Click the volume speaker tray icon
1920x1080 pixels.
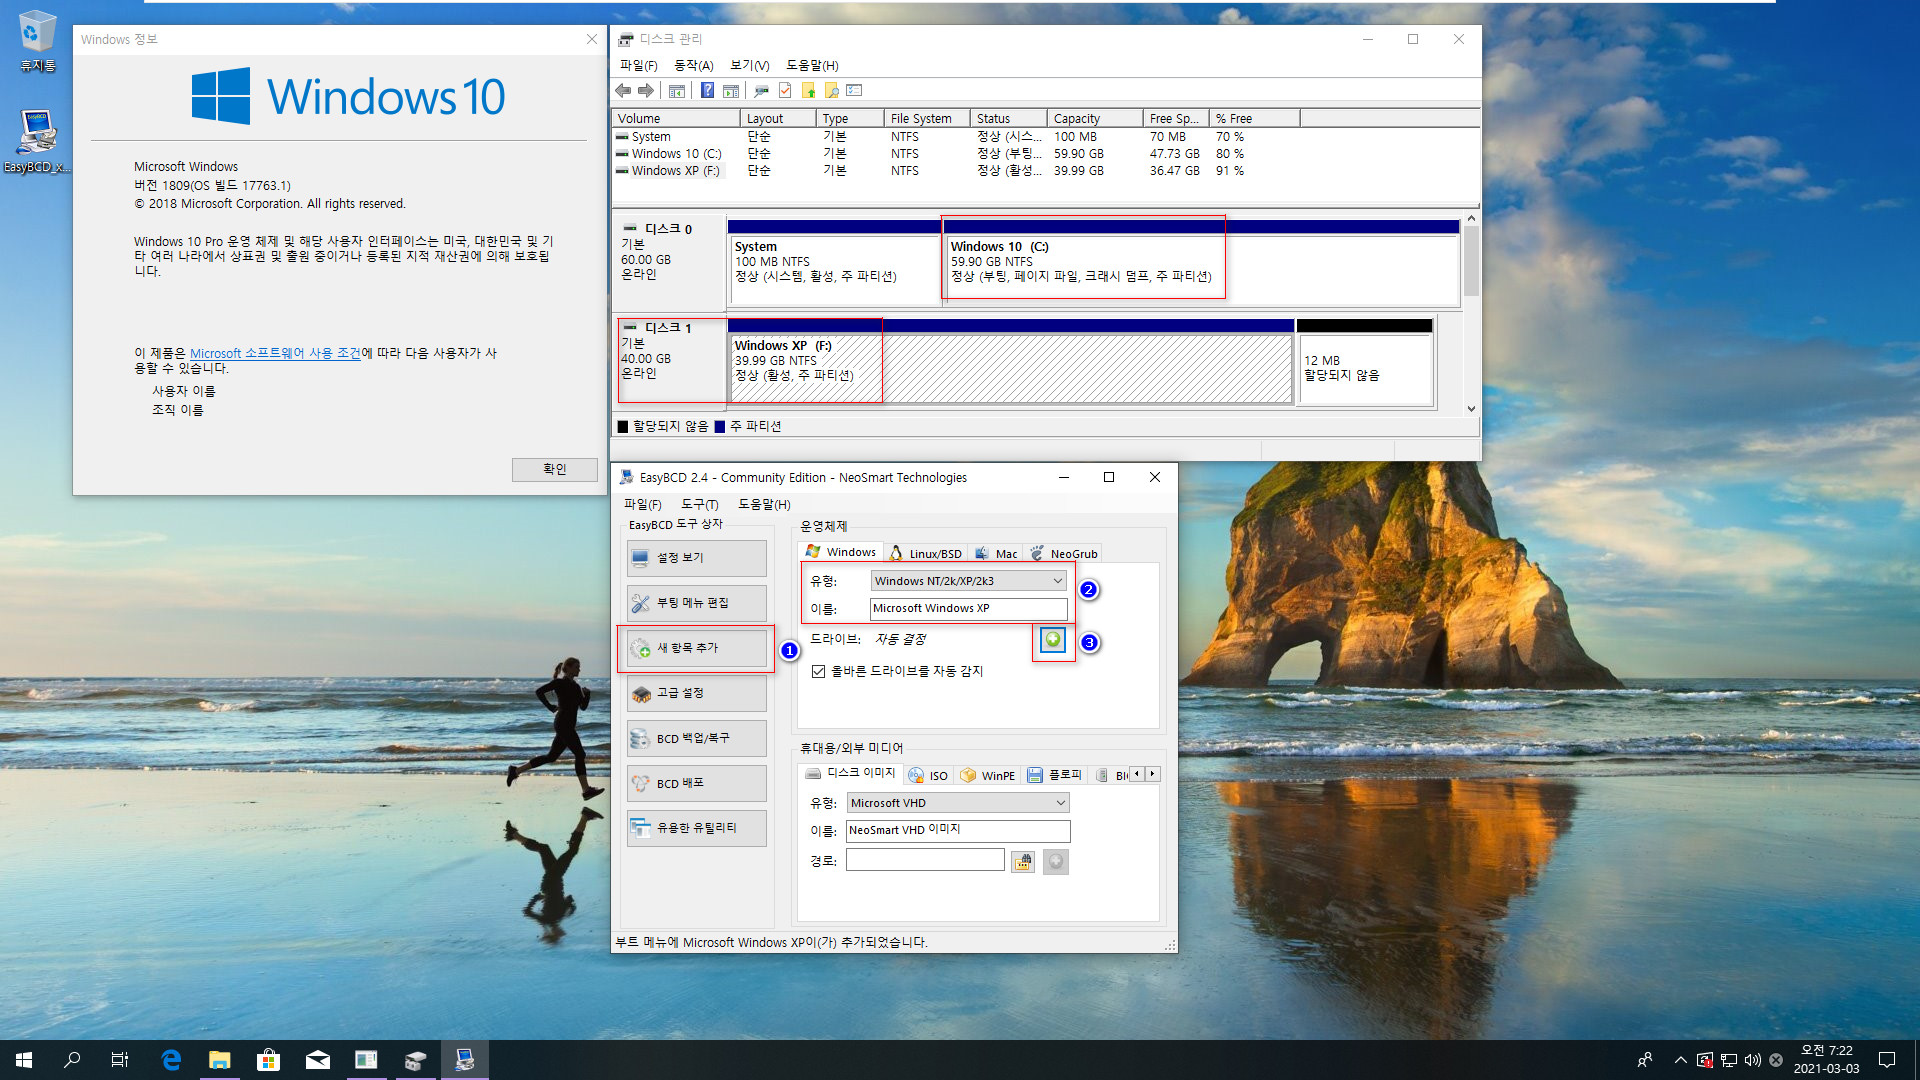pyautogui.click(x=1752, y=1060)
